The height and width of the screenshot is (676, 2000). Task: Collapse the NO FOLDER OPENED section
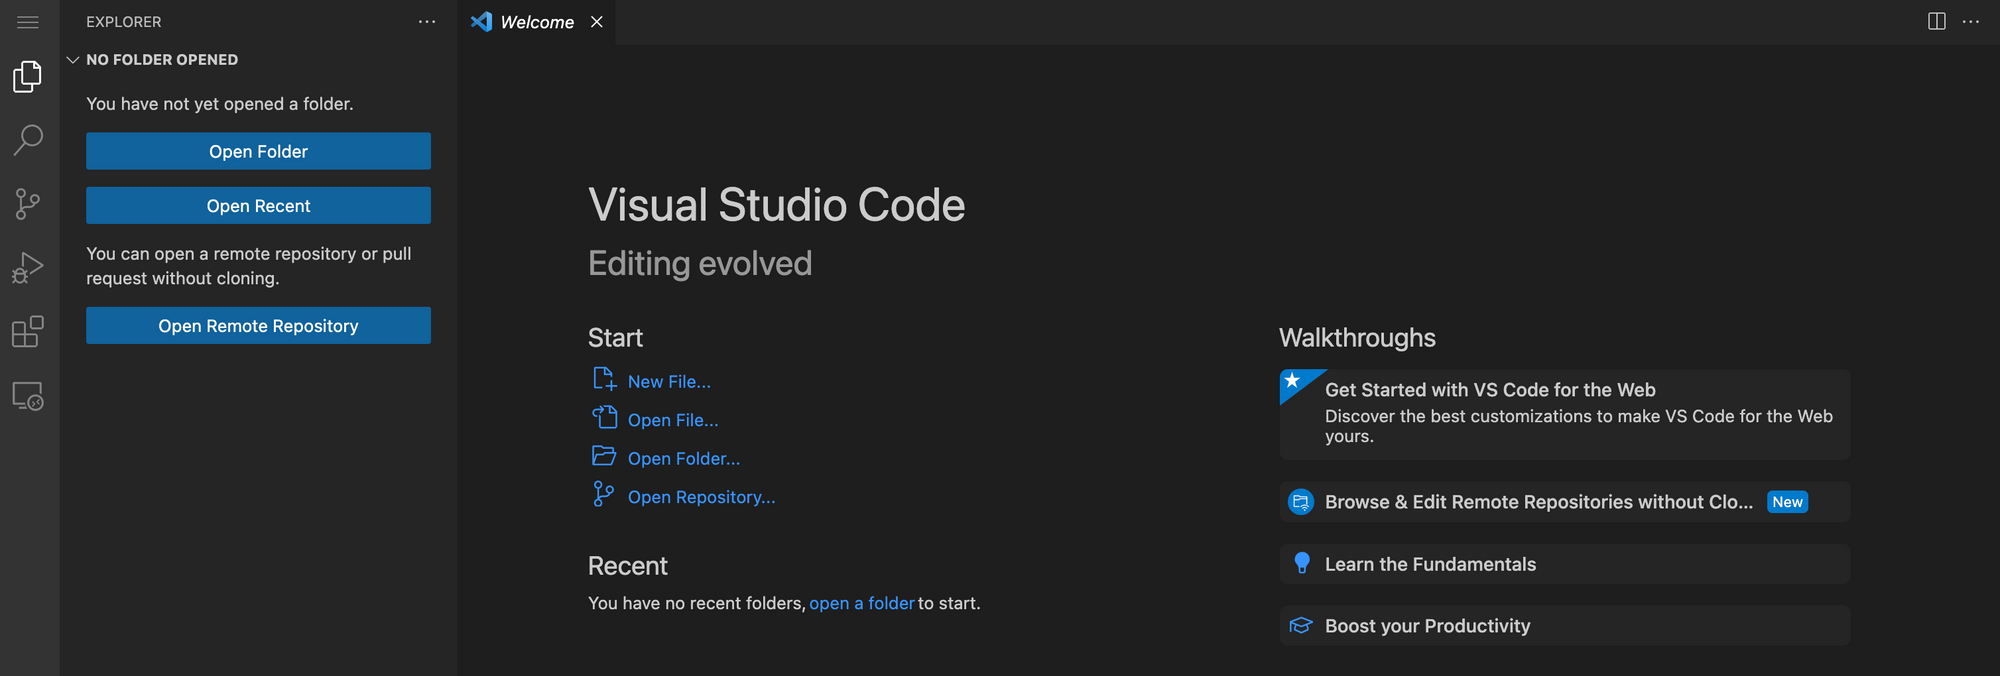tap(73, 60)
